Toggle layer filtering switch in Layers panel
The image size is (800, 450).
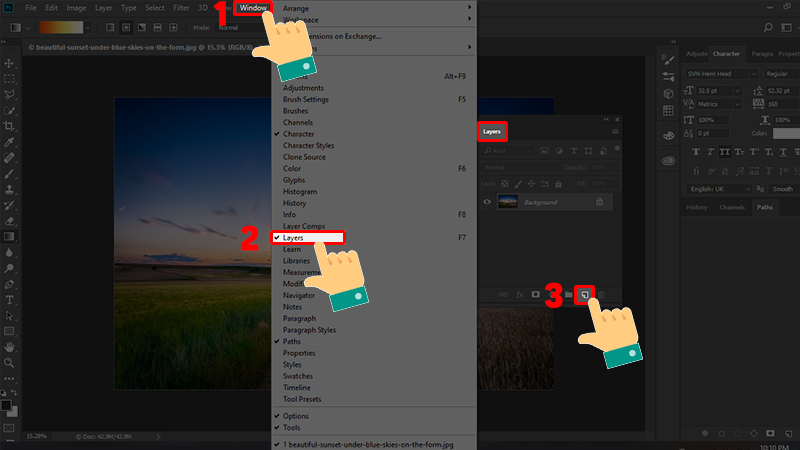[x=617, y=149]
